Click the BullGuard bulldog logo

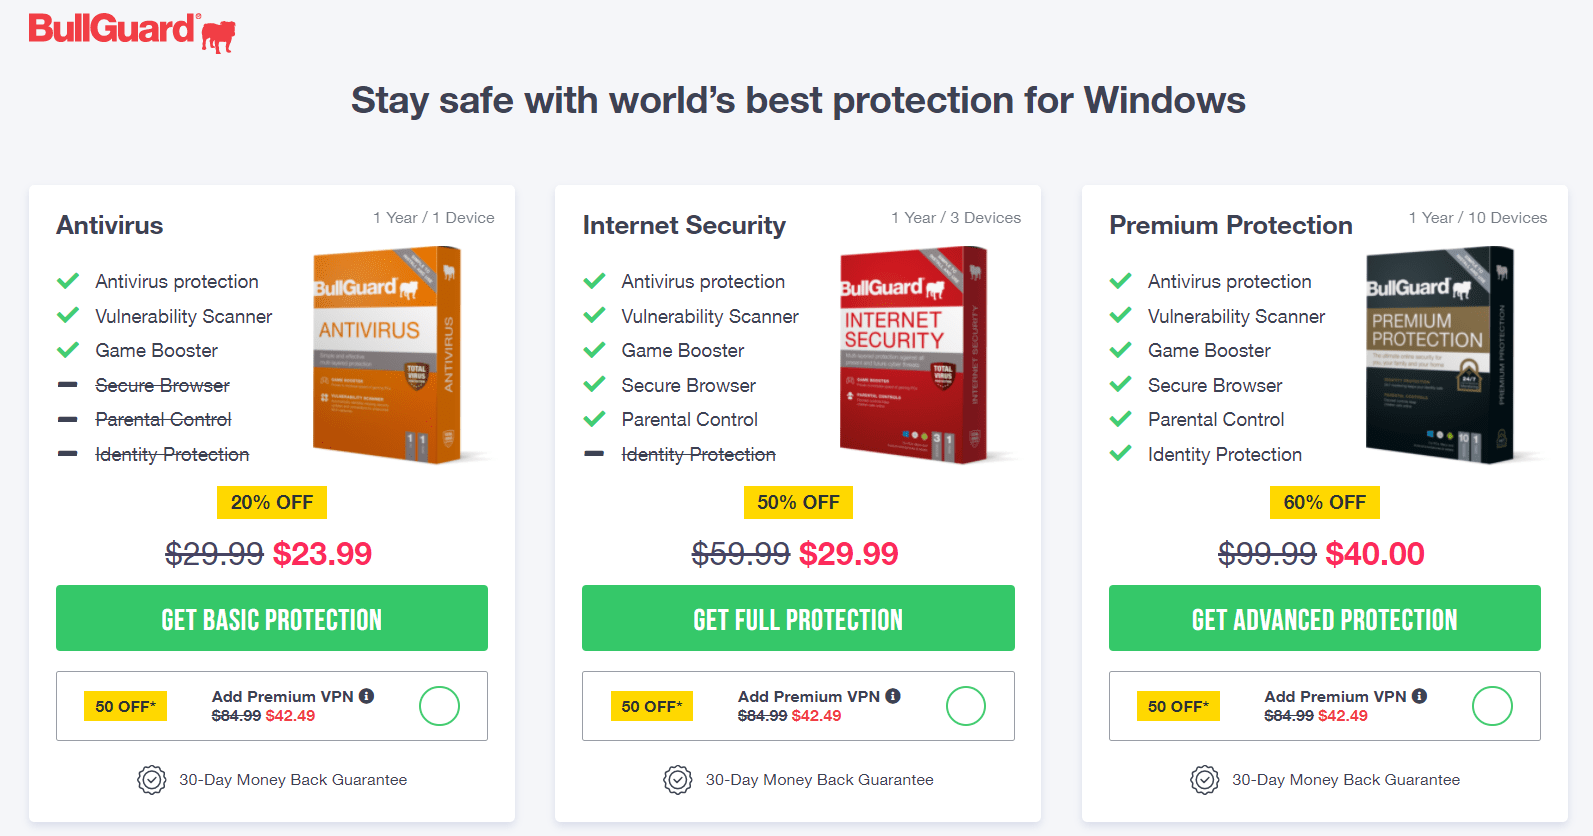132,31
